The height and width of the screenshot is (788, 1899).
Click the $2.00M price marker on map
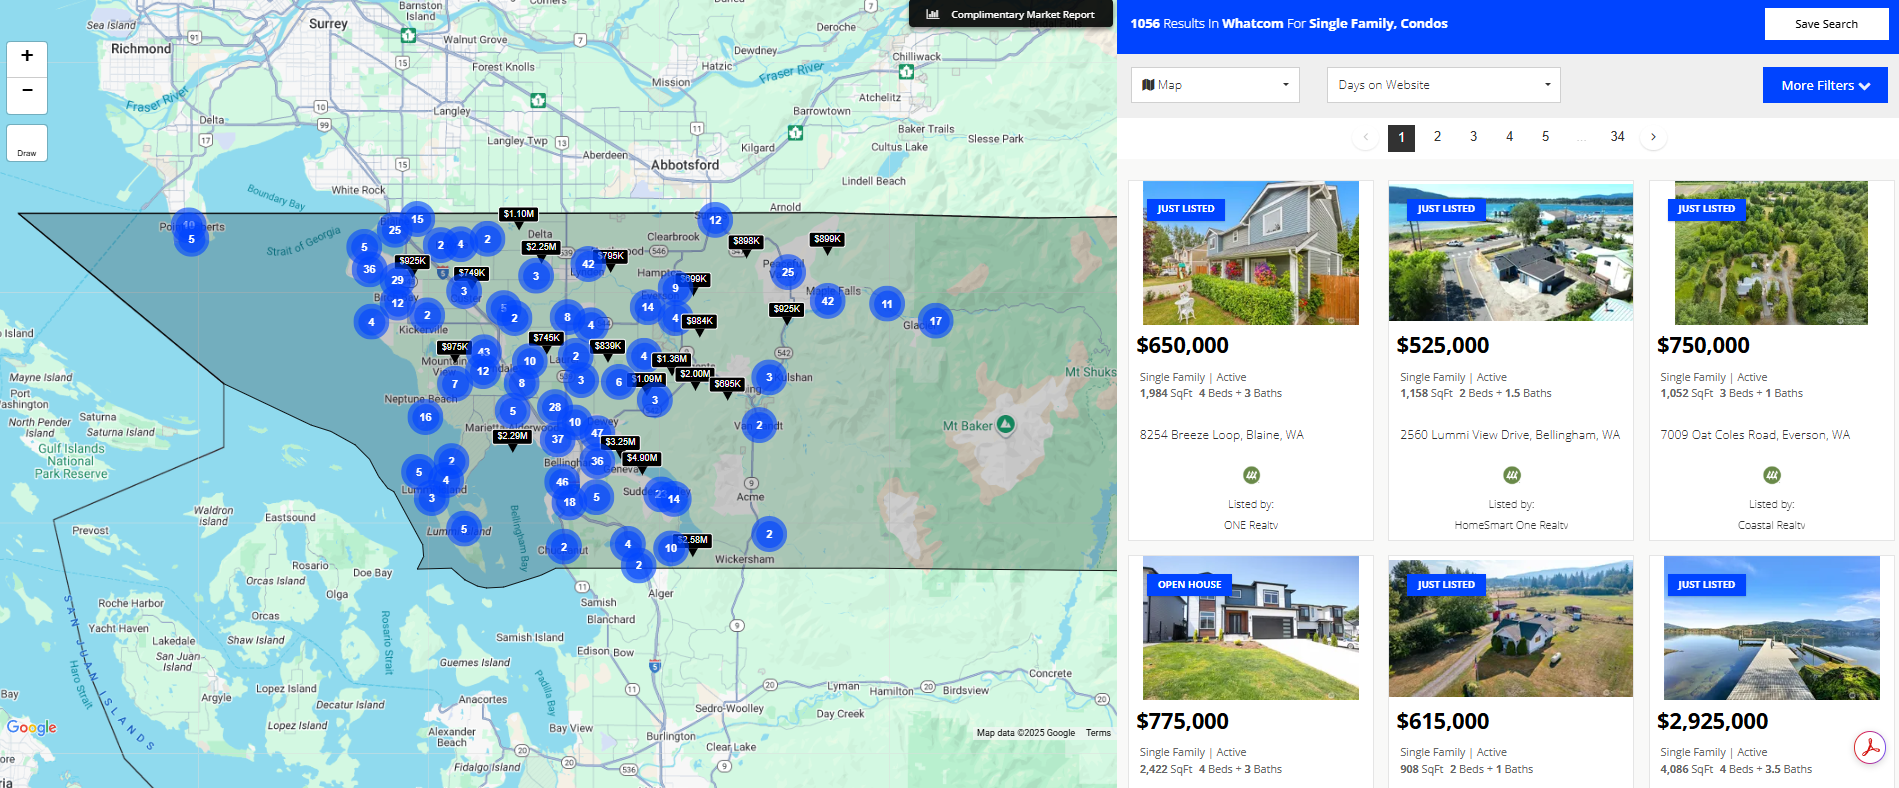point(695,375)
